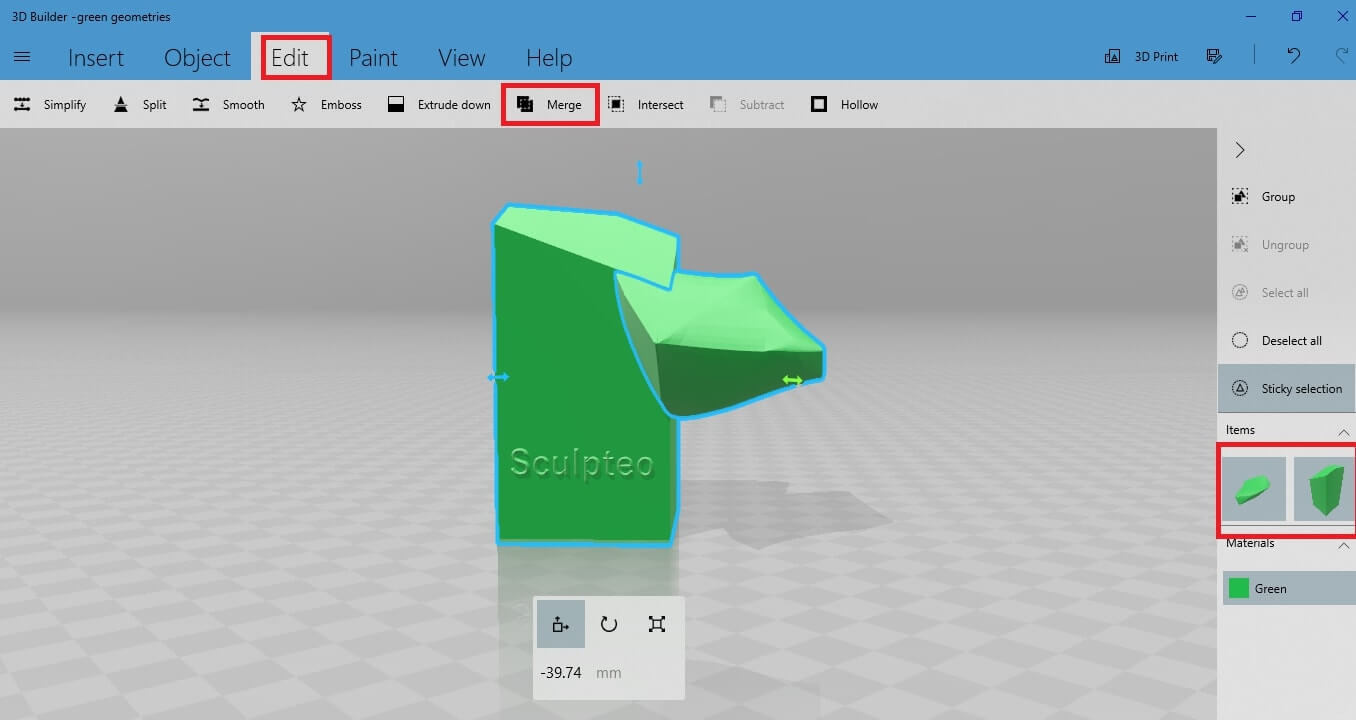Click the Simplify tool icon
The image size is (1356, 720).
[22, 105]
